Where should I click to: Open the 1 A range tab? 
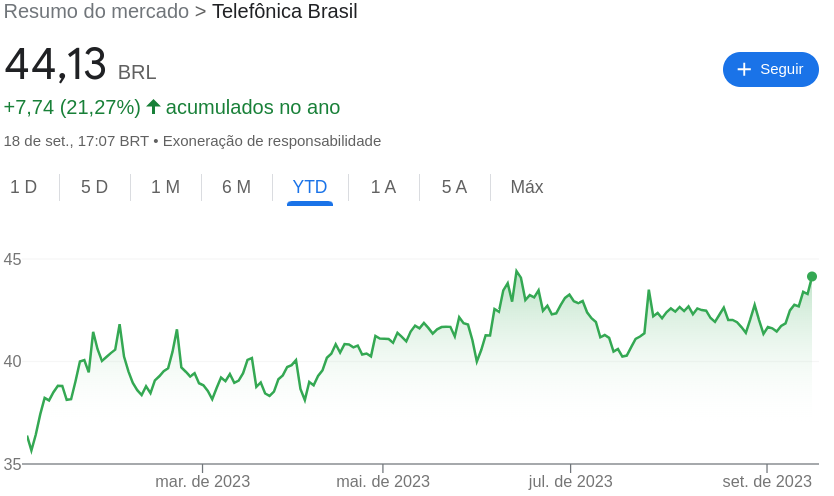click(x=383, y=187)
